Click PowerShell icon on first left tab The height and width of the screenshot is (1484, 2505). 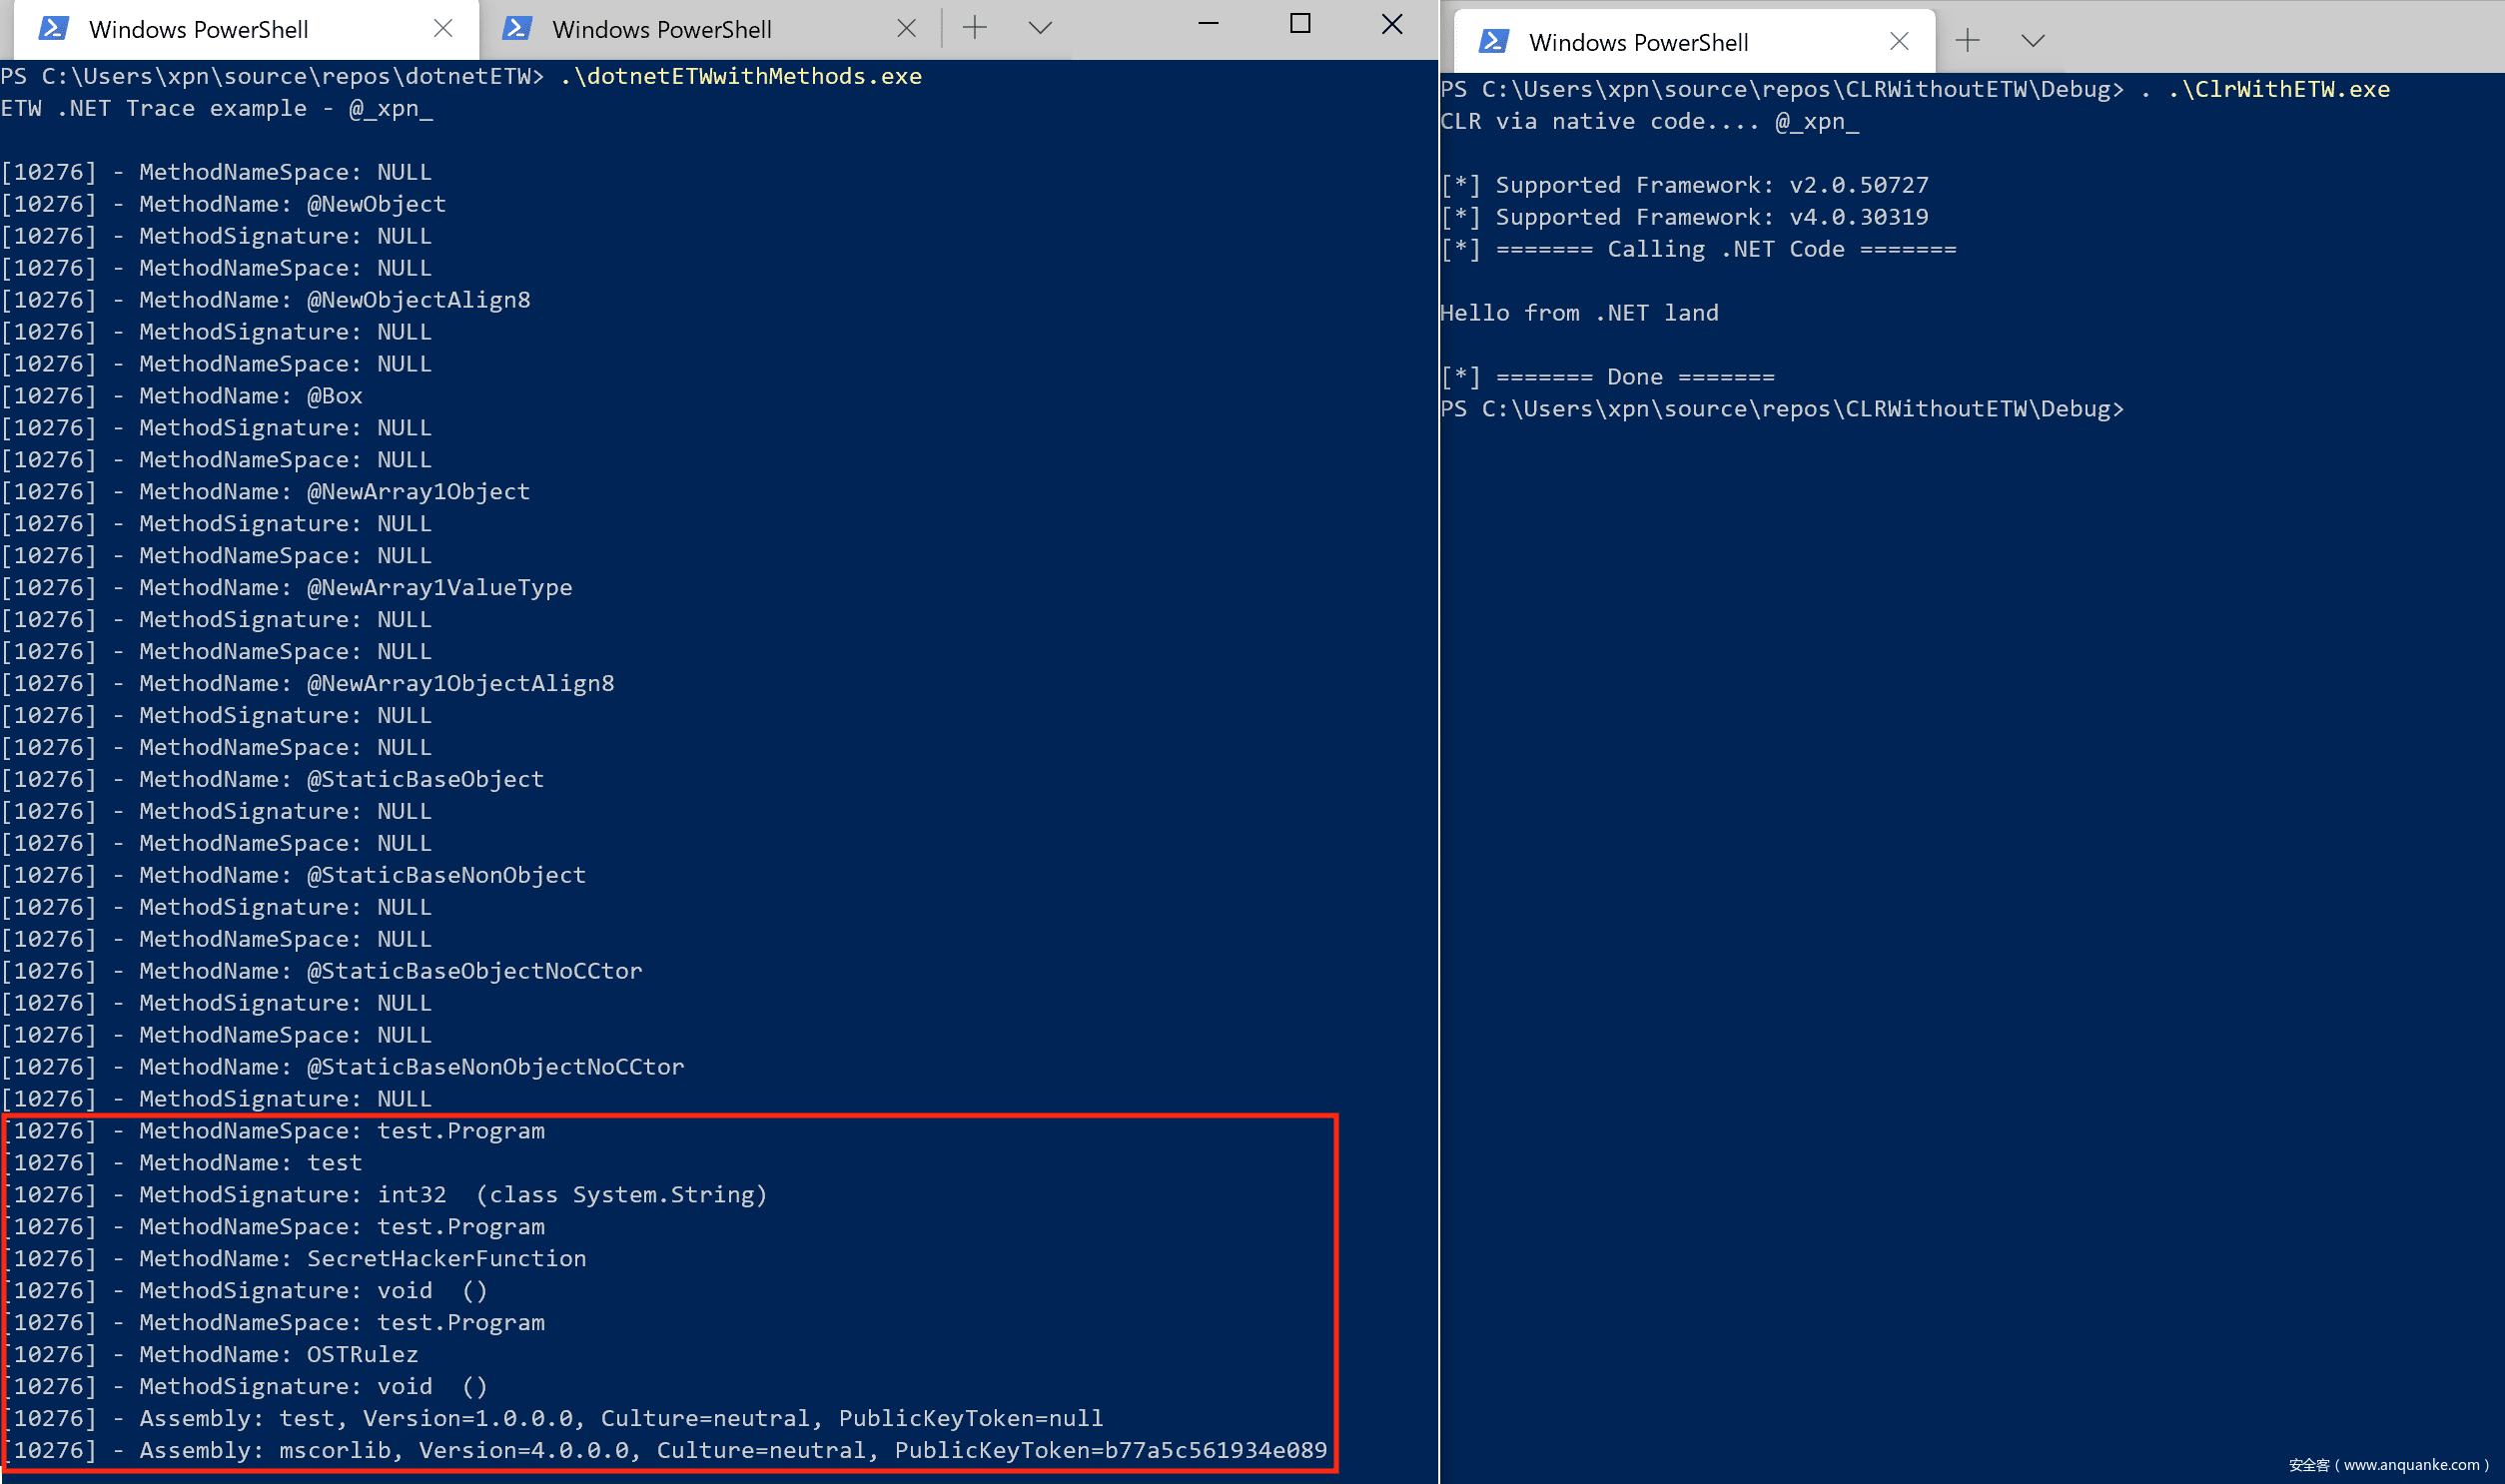pyautogui.click(x=53, y=28)
